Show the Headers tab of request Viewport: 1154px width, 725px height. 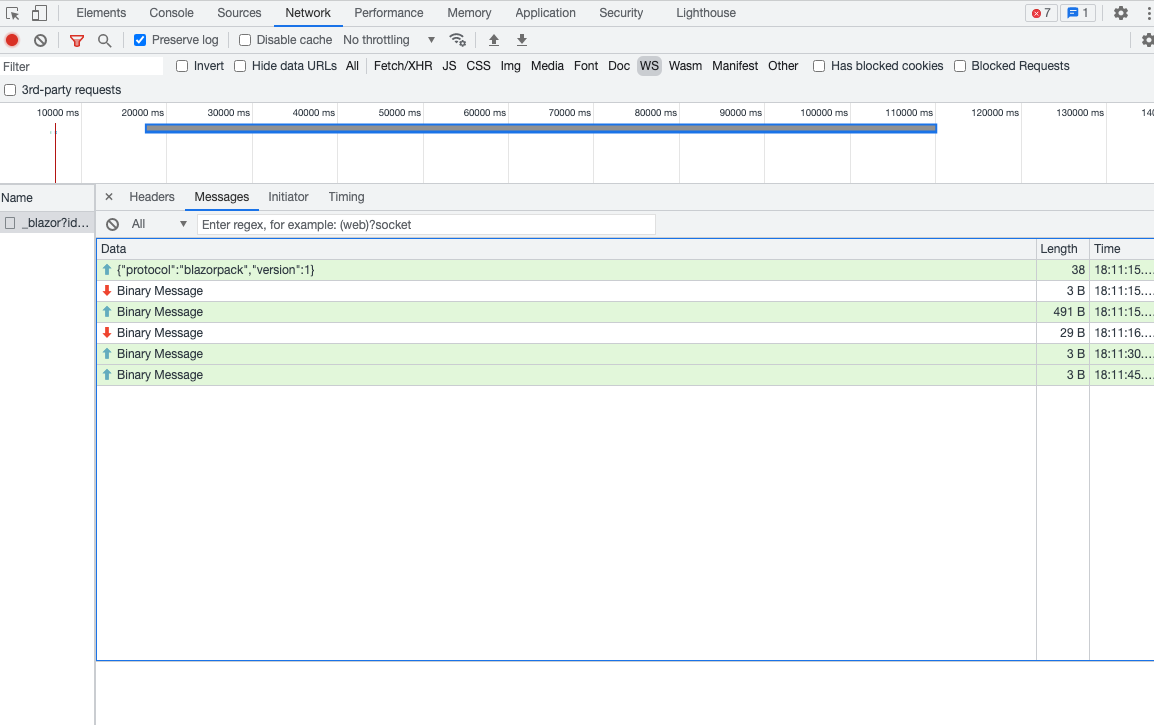(x=152, y=197)
